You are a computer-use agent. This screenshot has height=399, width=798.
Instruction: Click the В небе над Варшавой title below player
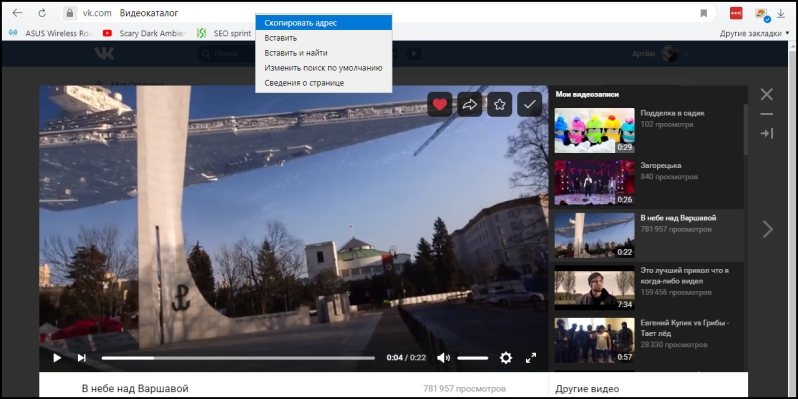click(x=135, y=388)
